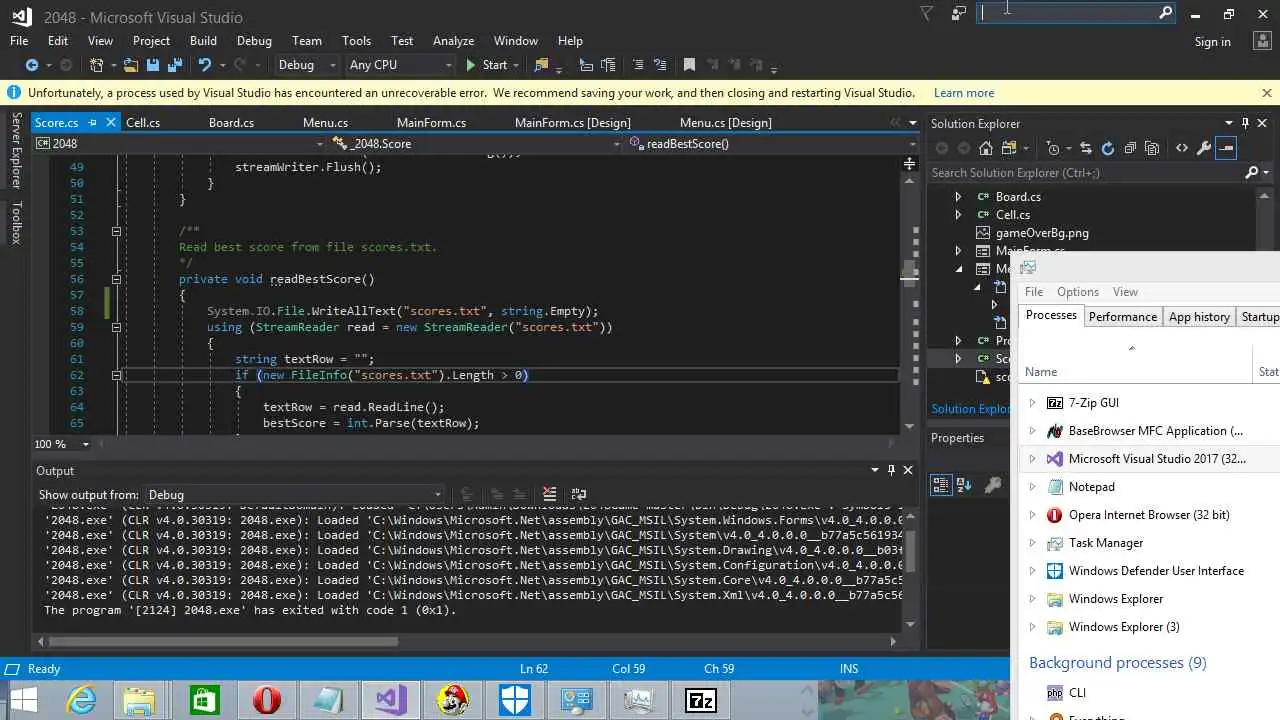This screenshot has width=1280, height=720.
Task: Click the New Project toolbar icon
Action: coord(97,65)
